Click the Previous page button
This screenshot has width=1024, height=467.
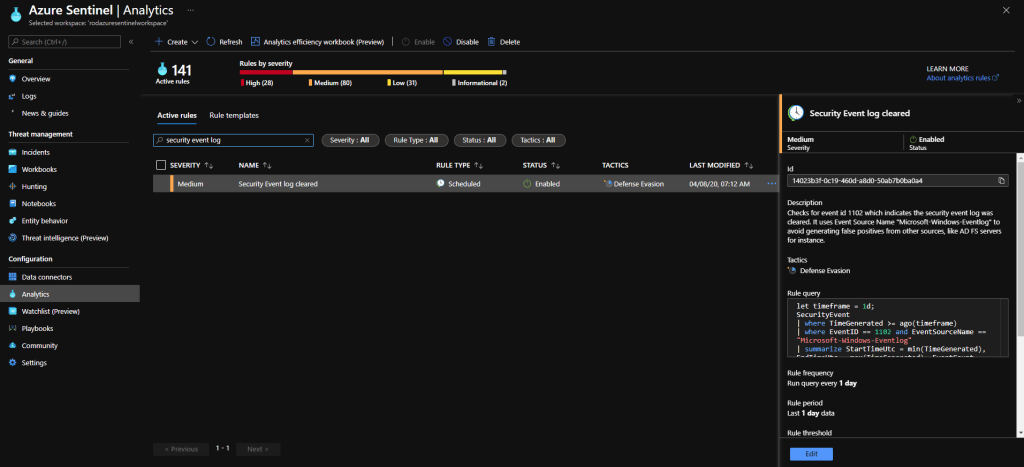(x=182, y=449)
